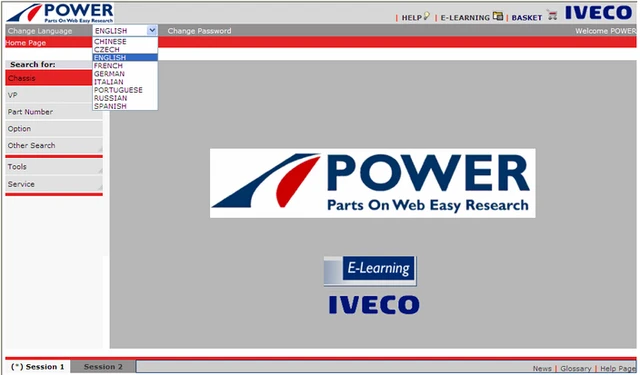Select Chassis search option

[x=49, y=78]
